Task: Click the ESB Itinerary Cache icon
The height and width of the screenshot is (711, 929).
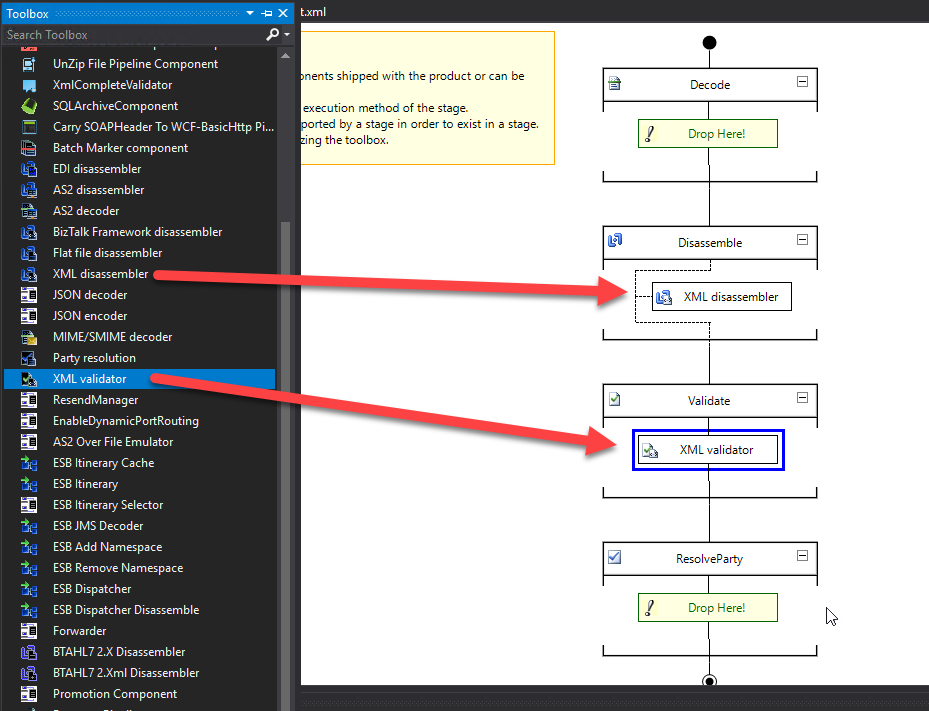Action: pyautogui.click(x=30, y=463)
